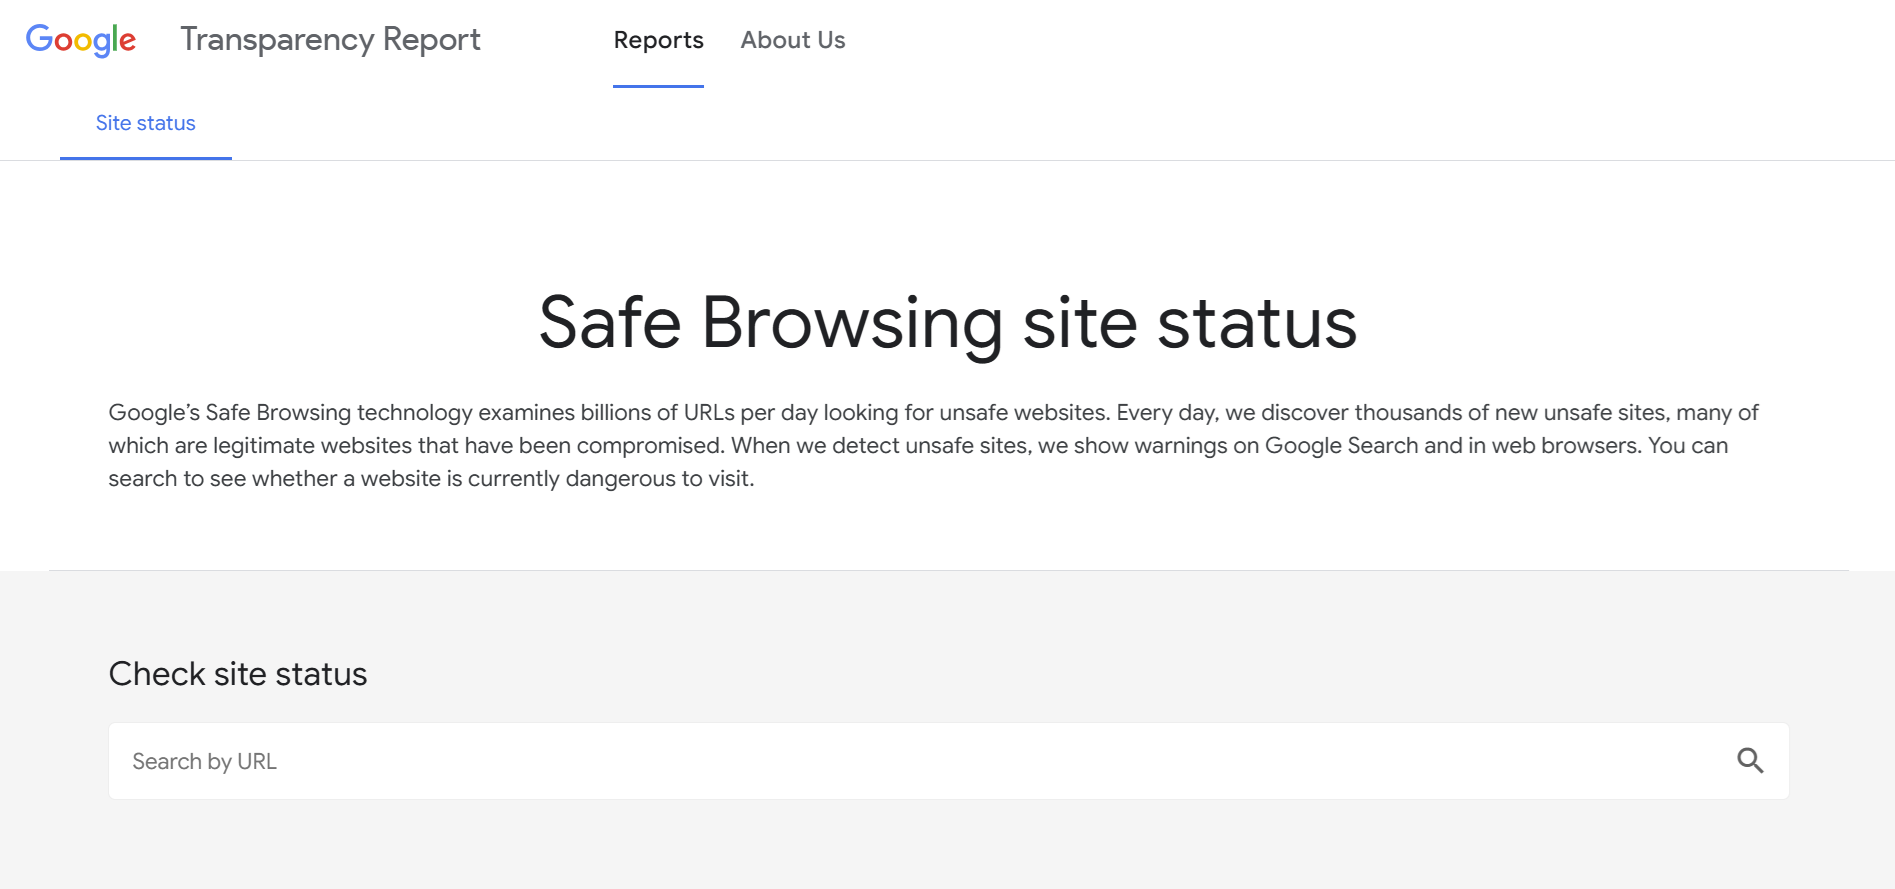Click the Check site status heading

click(238, 674)
